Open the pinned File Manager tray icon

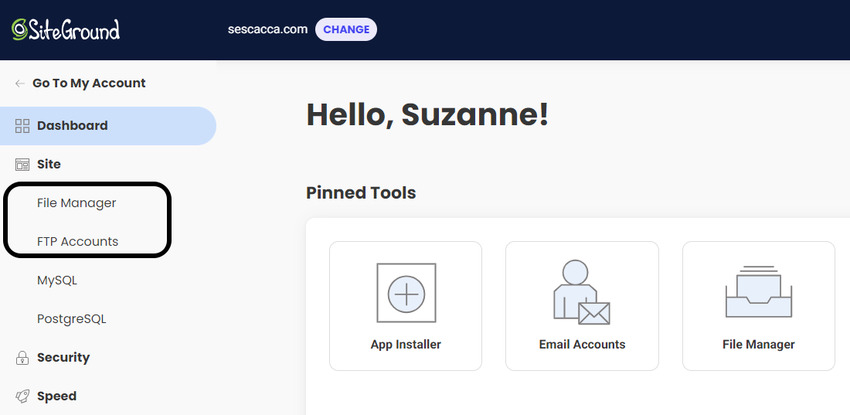(x=758, y=293)
